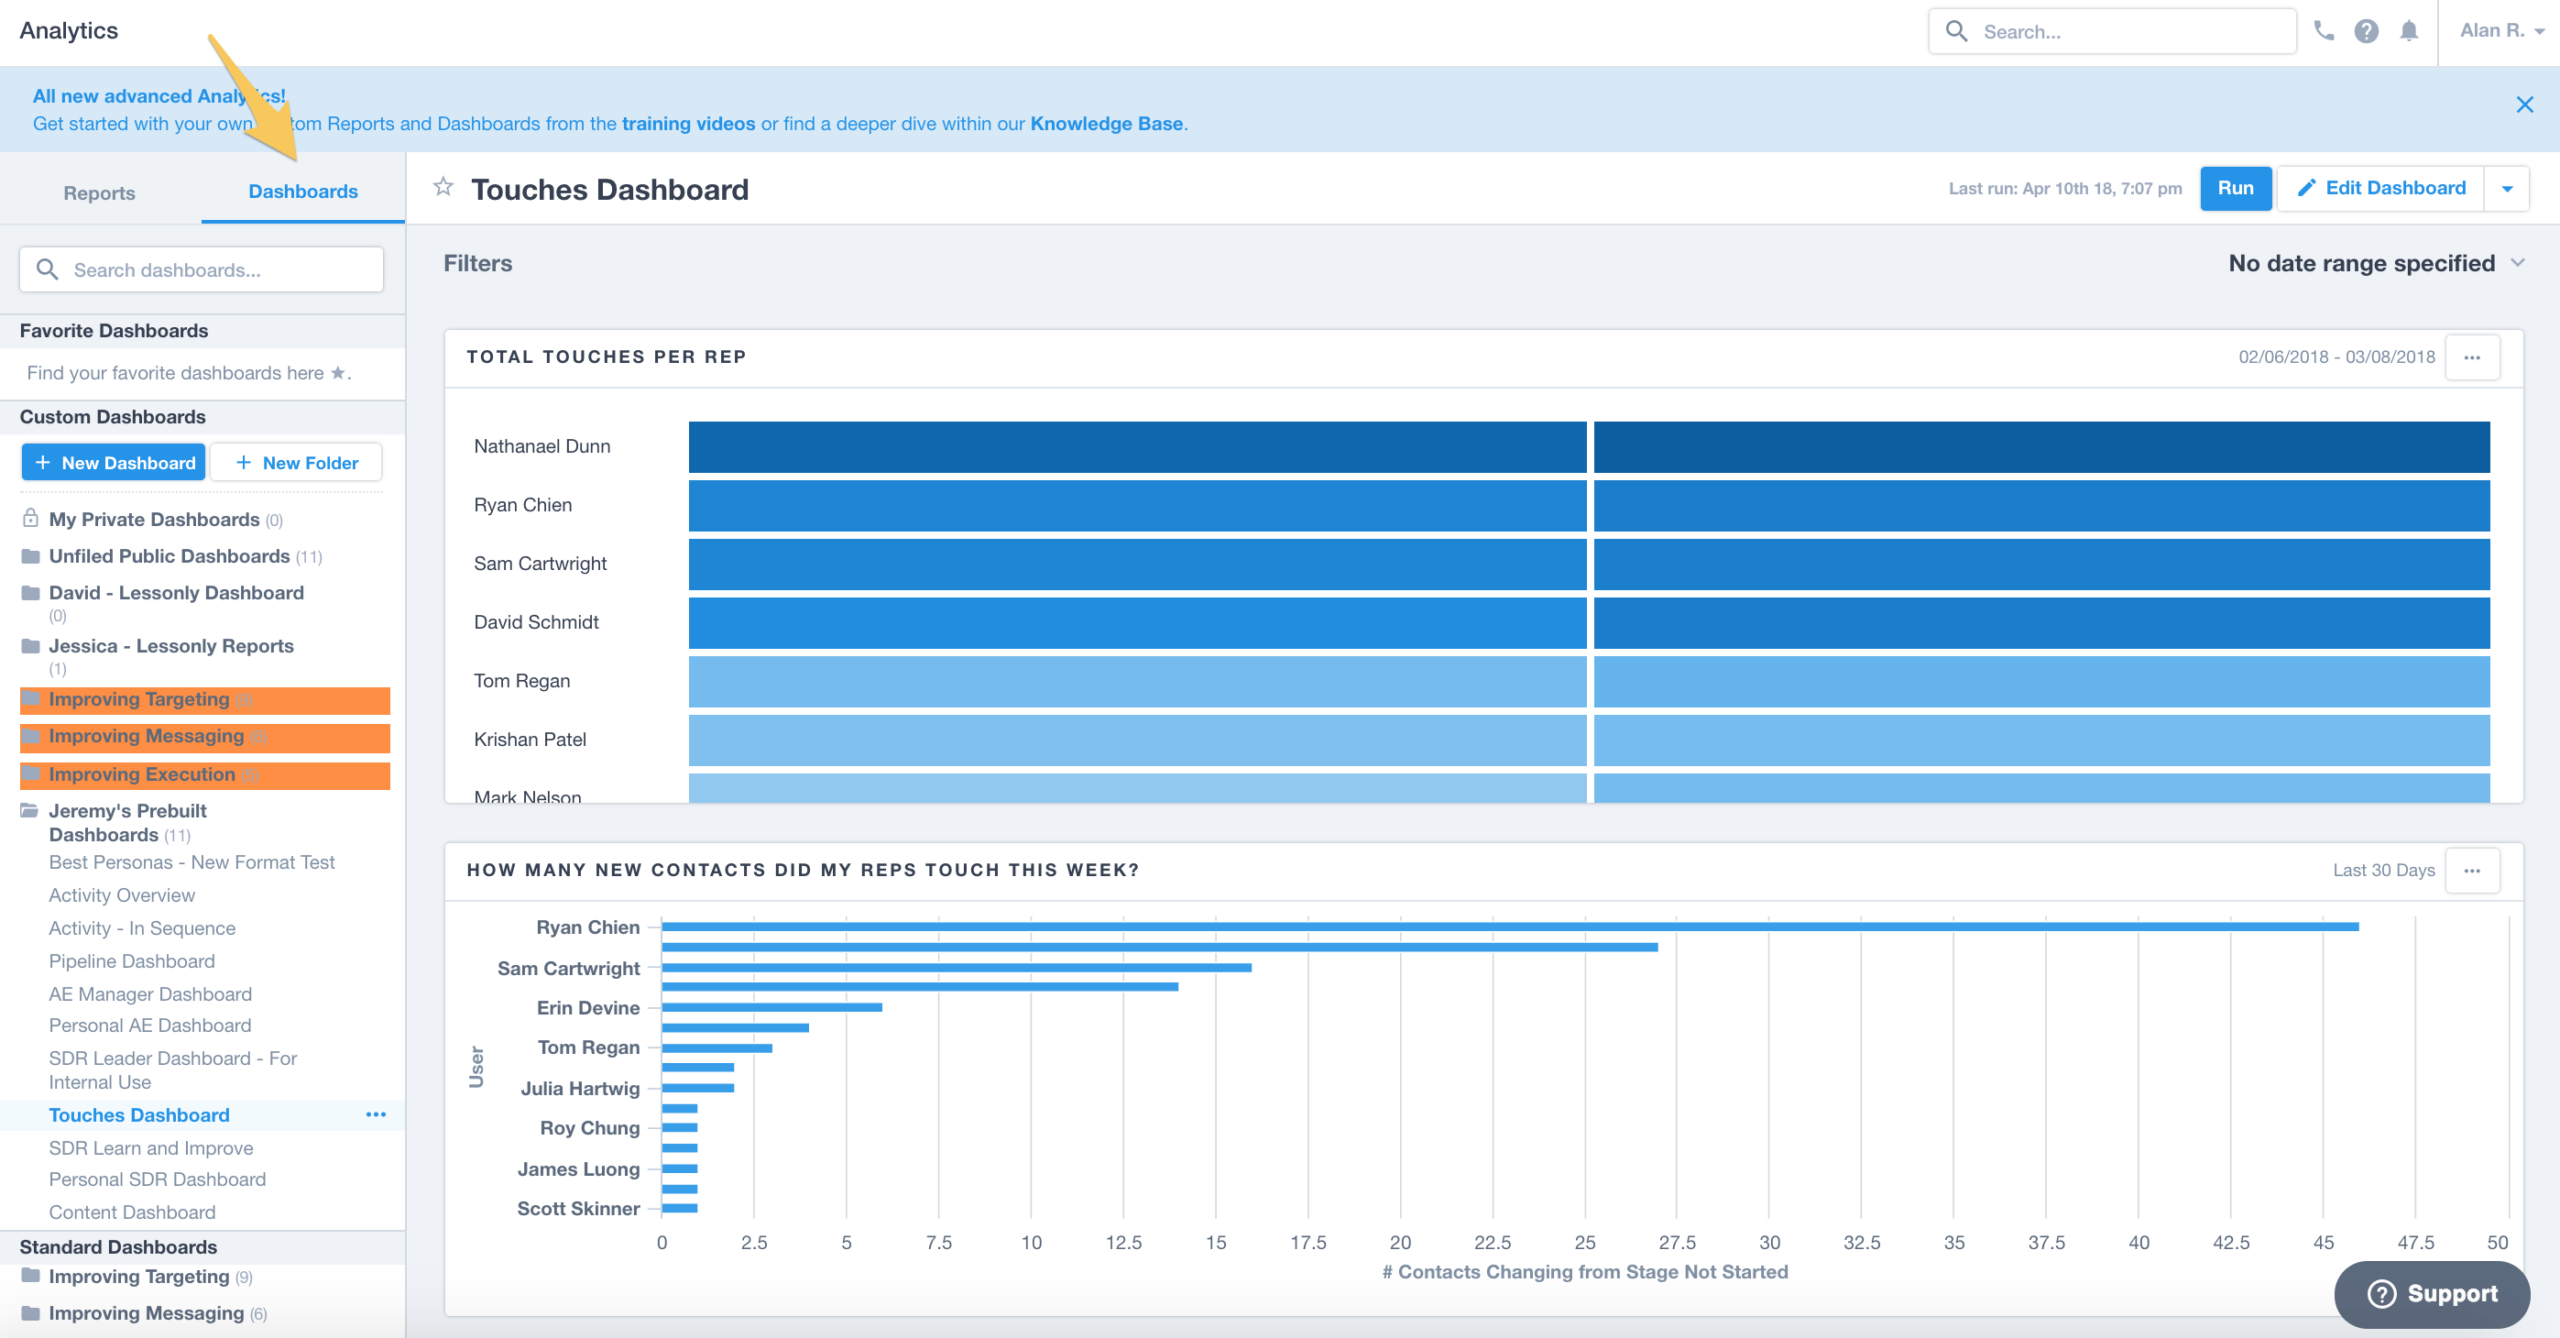Select the Dashboards tab
2560x1338 pixels.
click(303, 191)
